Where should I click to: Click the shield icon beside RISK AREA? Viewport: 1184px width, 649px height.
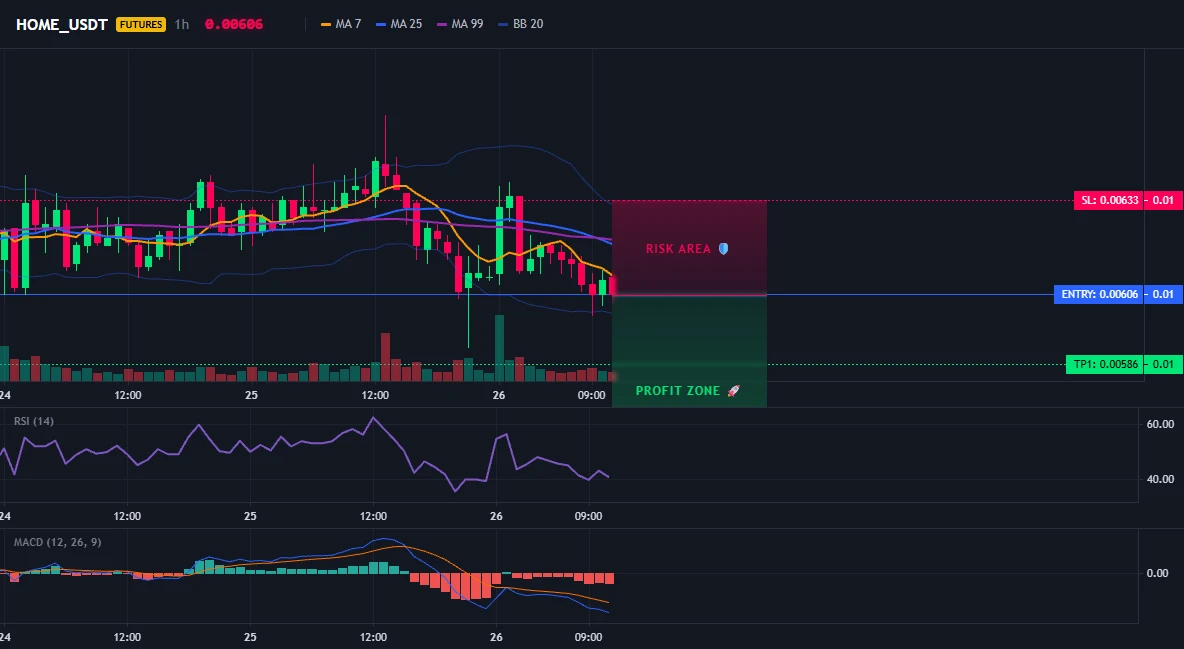723,248
